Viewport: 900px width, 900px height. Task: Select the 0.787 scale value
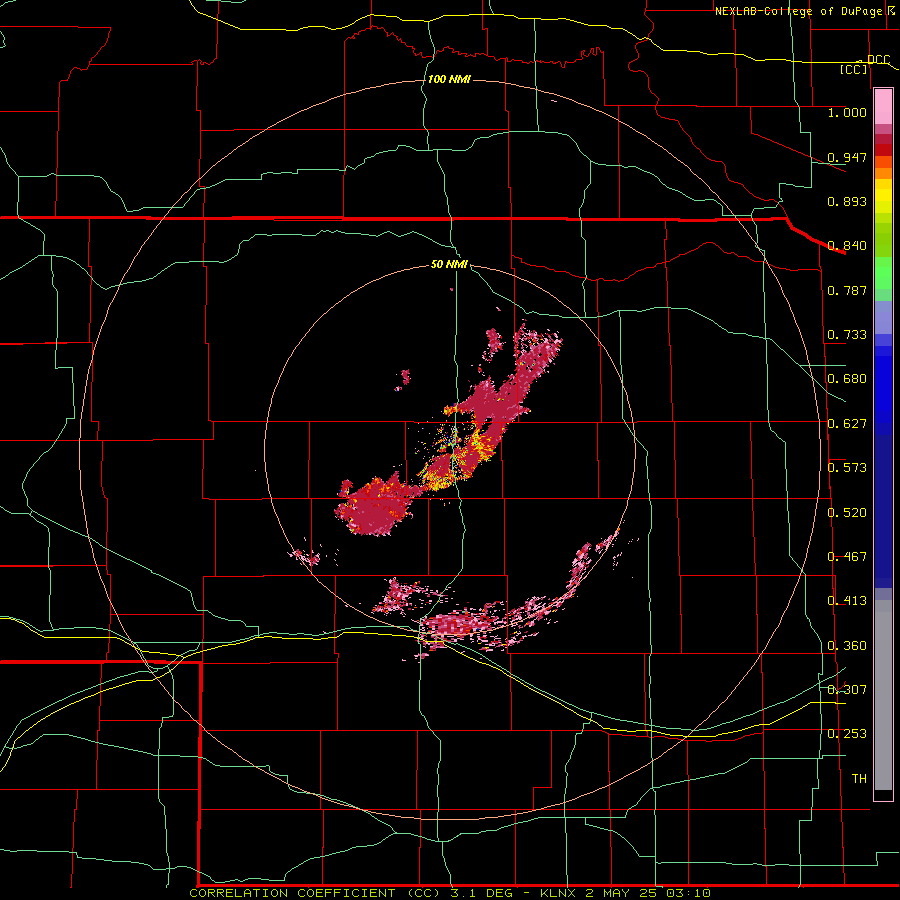pos(847,290)
